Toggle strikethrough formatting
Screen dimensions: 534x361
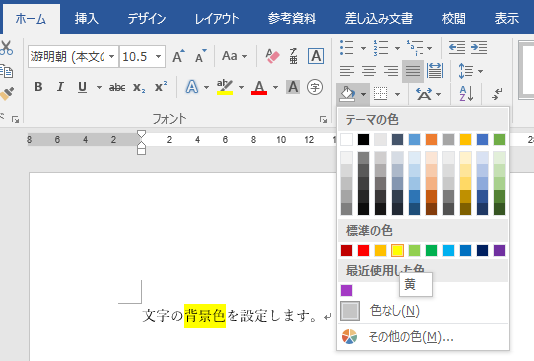pyautogui.click(x=117, y=88)
